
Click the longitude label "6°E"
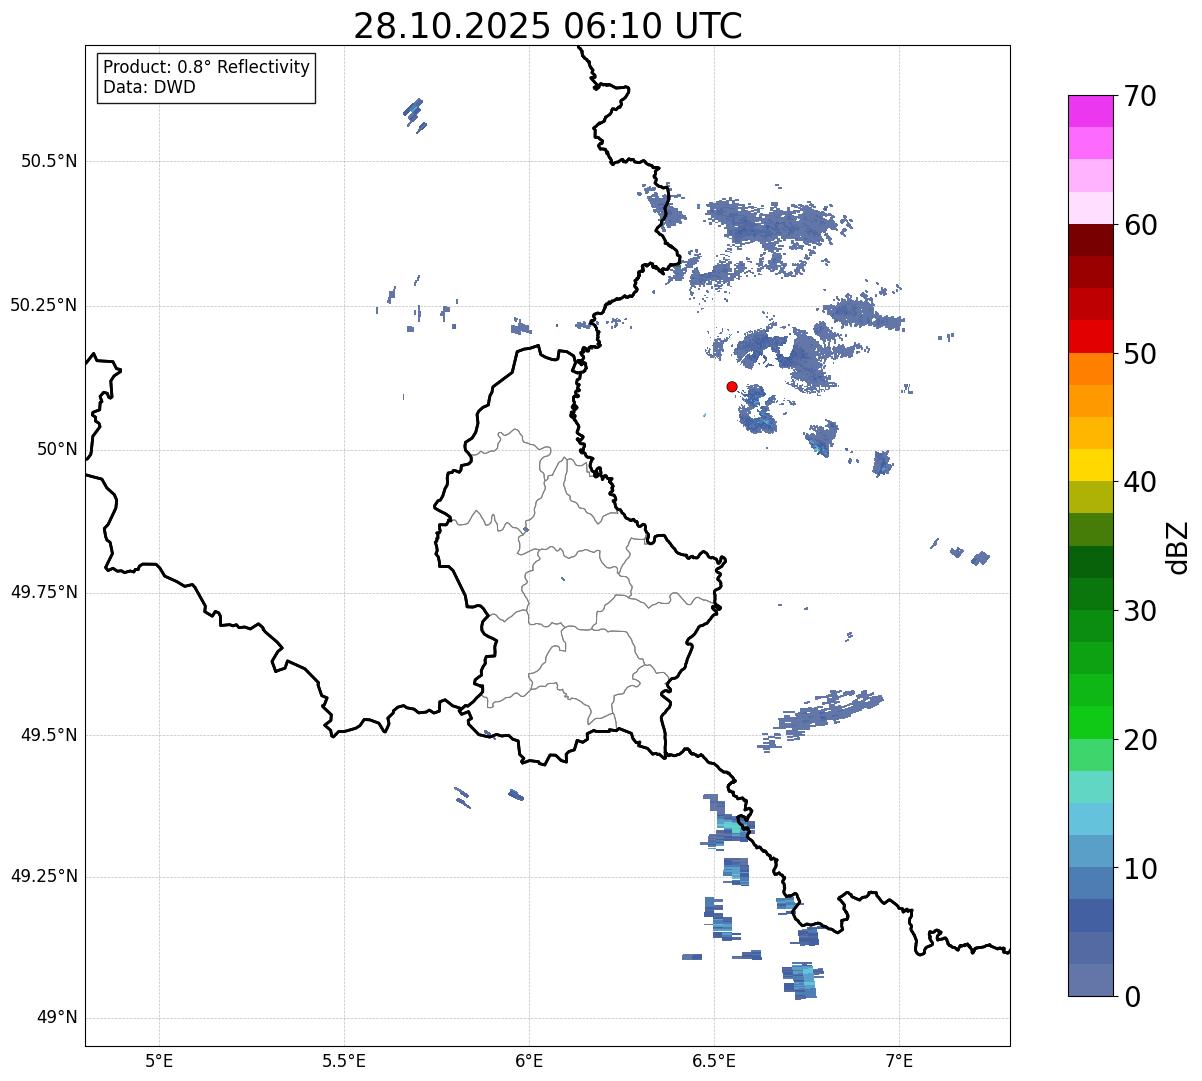[529, 1060]
